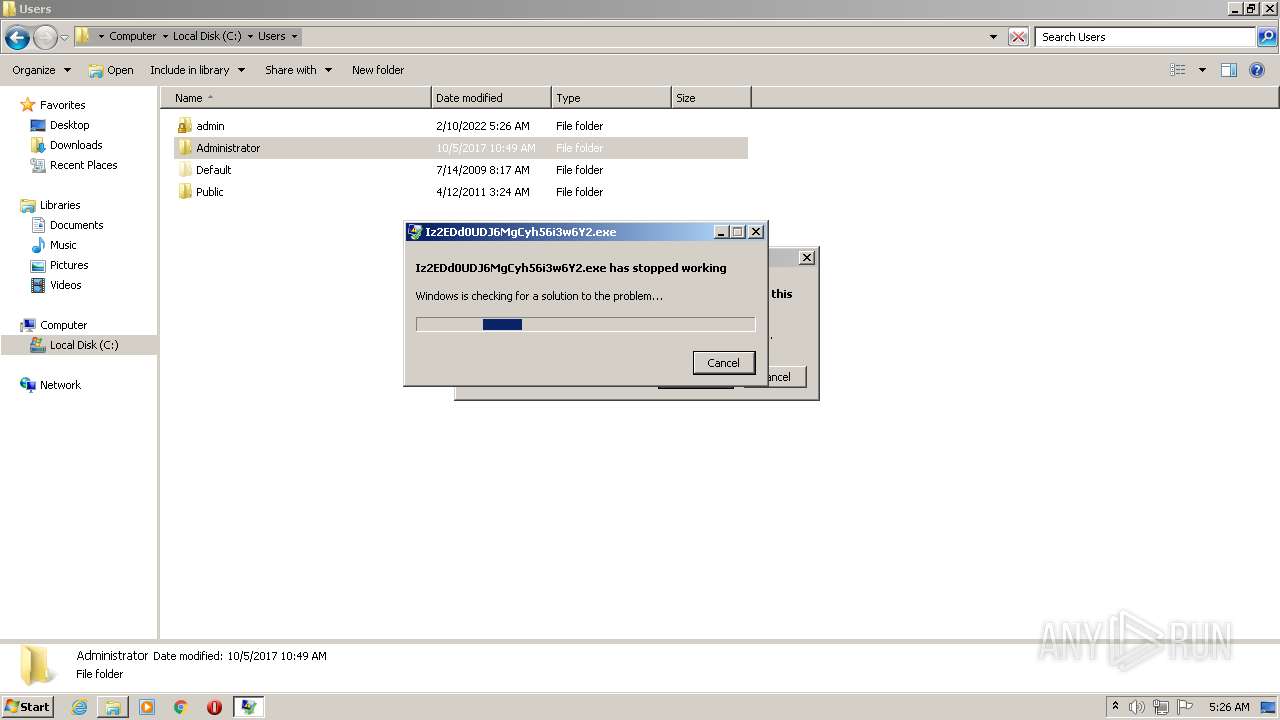The width and height of the screenshot is (1280, 720).
Task: Click the Search Users input field
Action: [x=1145, y=37]
